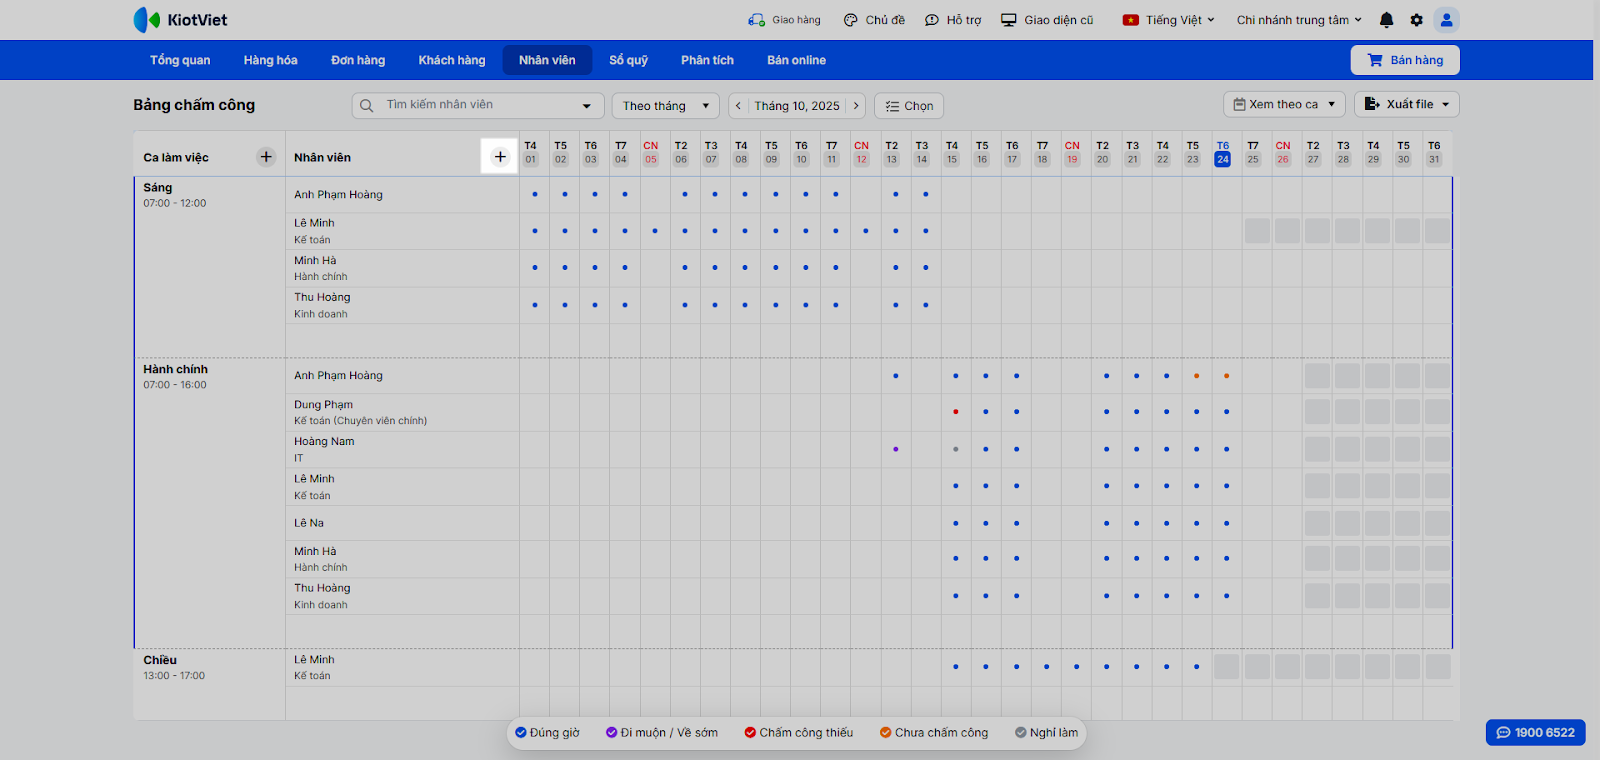The height and width of the screenshot is (760, 1600).
Task: Toggle the Đi muộn / Về sớm filter
Action: click(661, 733)
